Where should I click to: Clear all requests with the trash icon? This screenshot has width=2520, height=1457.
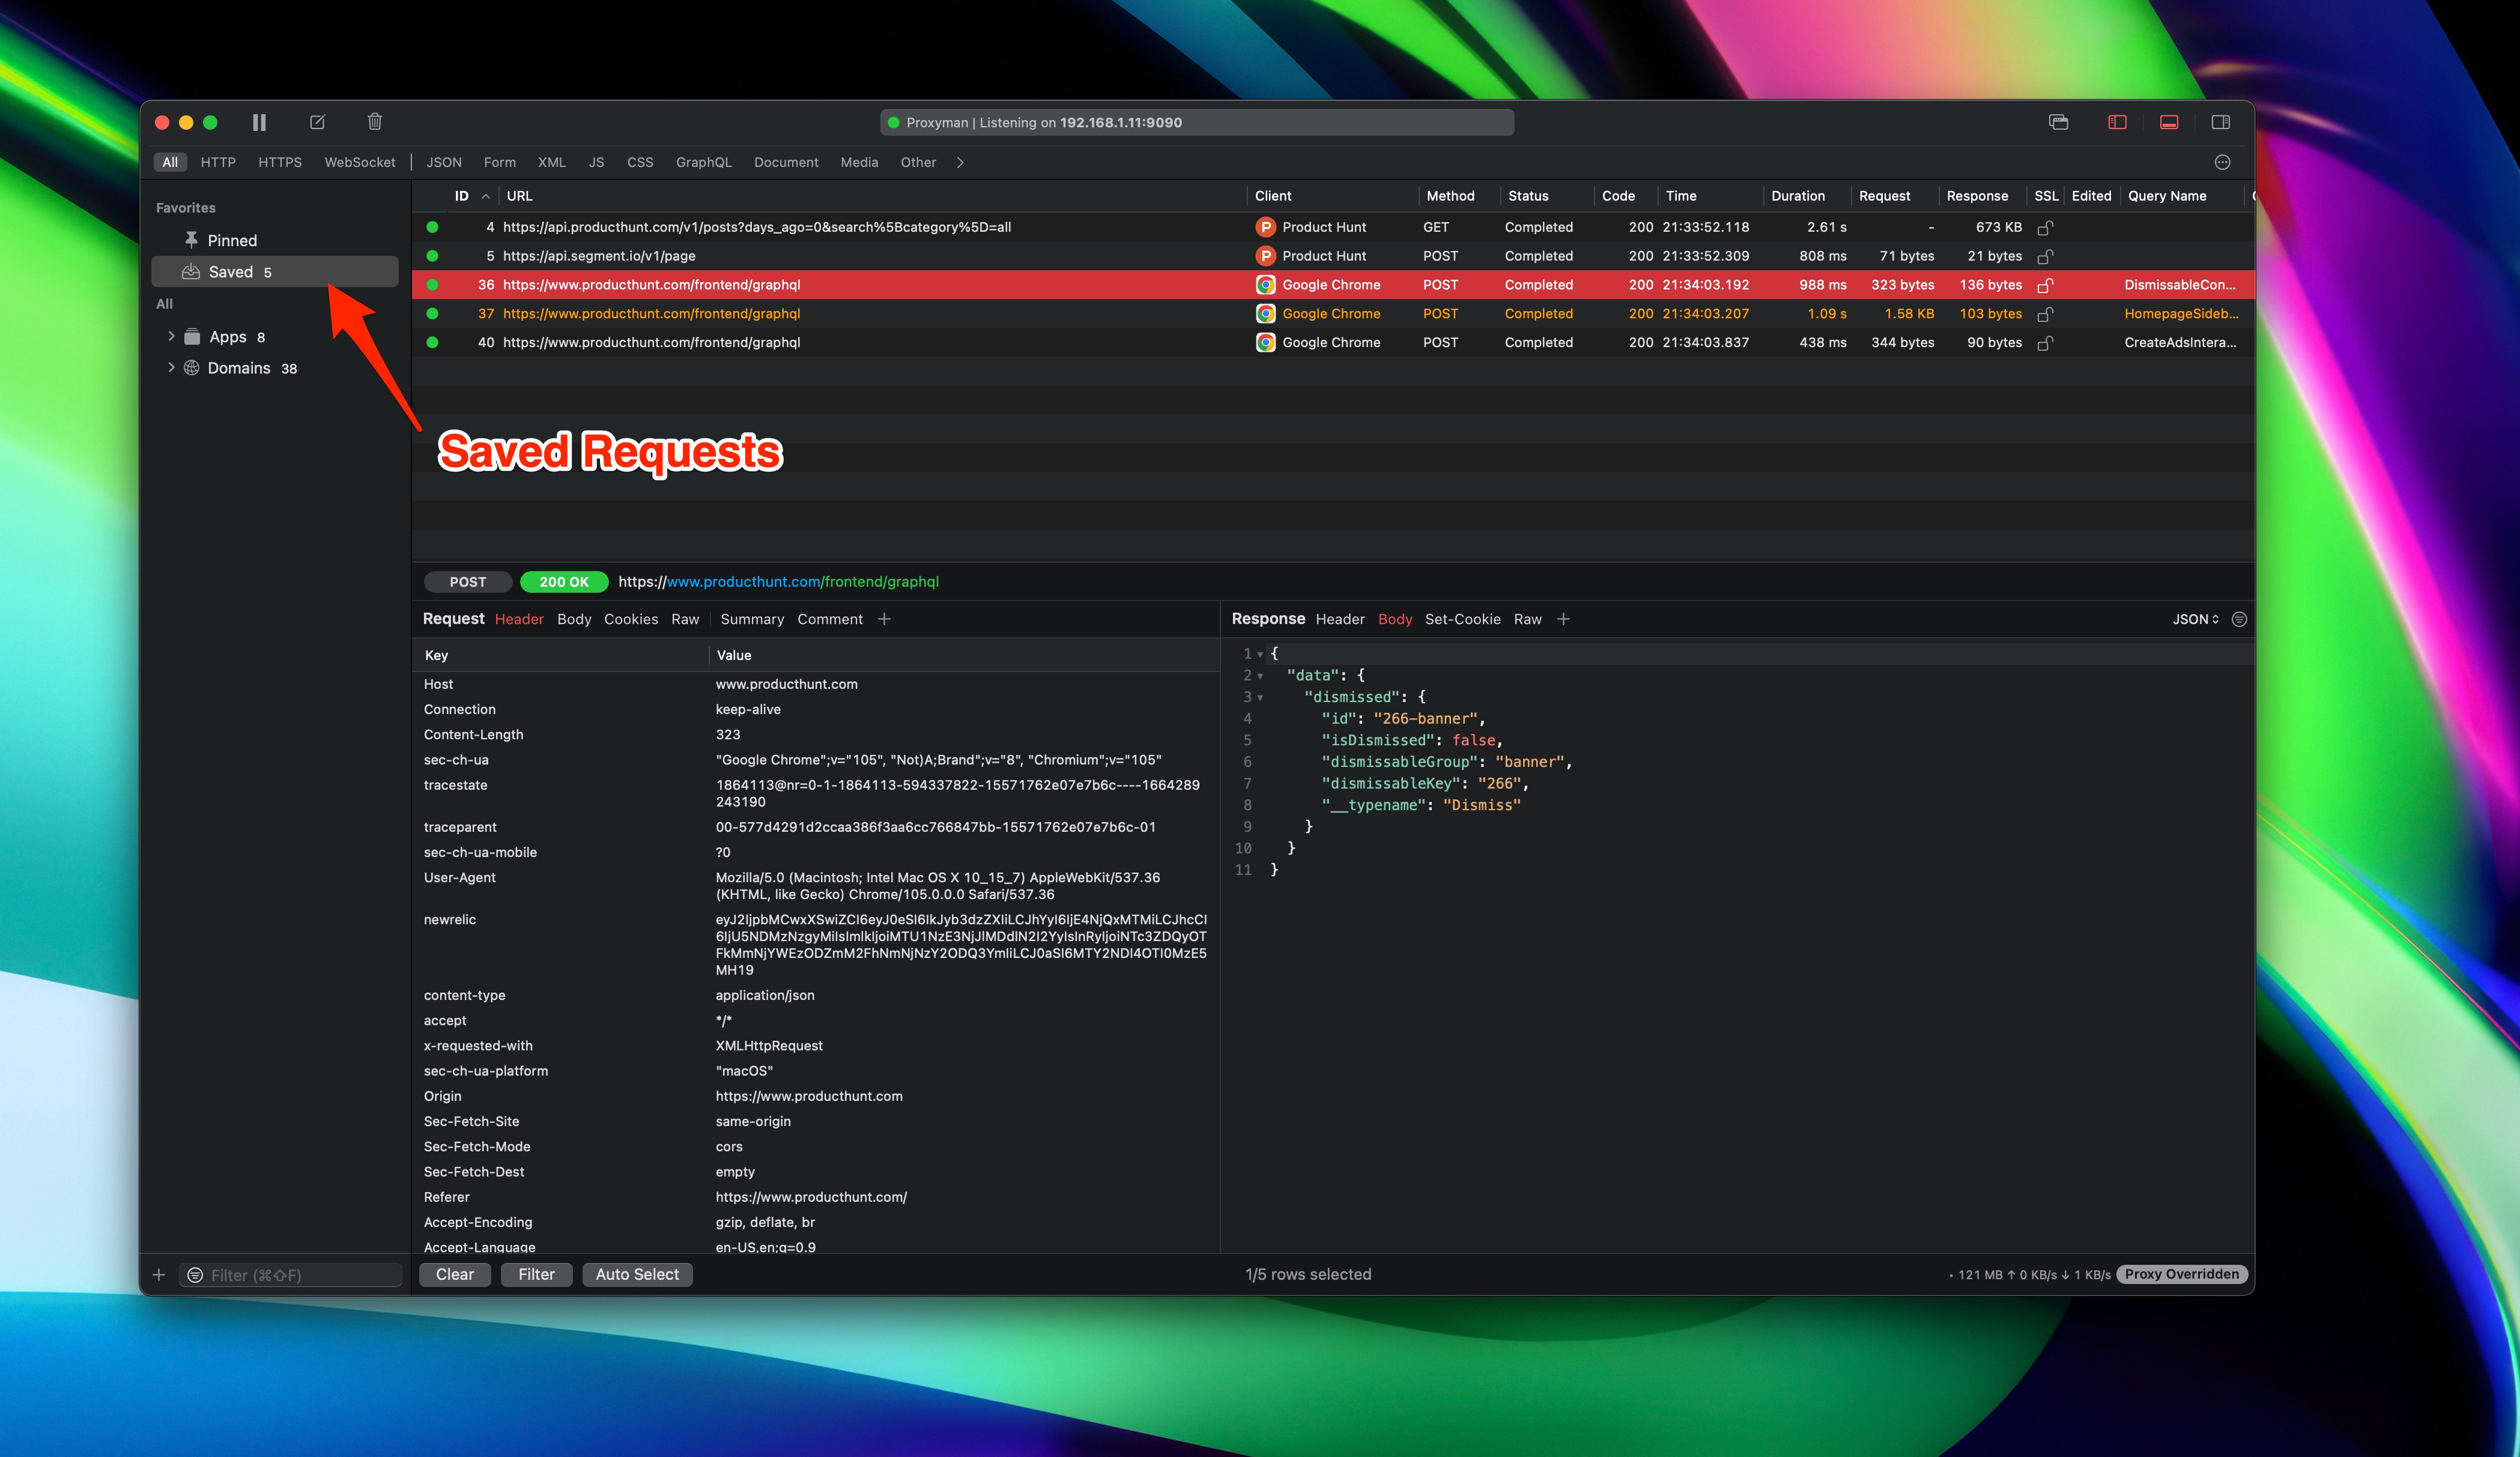[374, 121]
